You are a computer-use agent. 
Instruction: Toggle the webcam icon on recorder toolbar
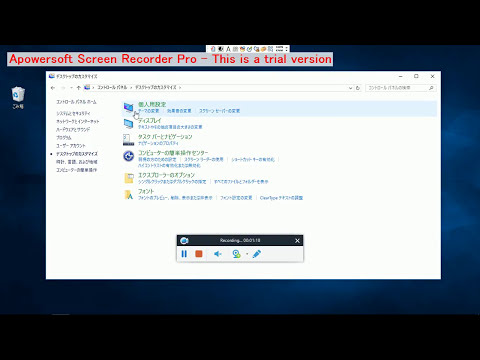click(x=236, y=254)
